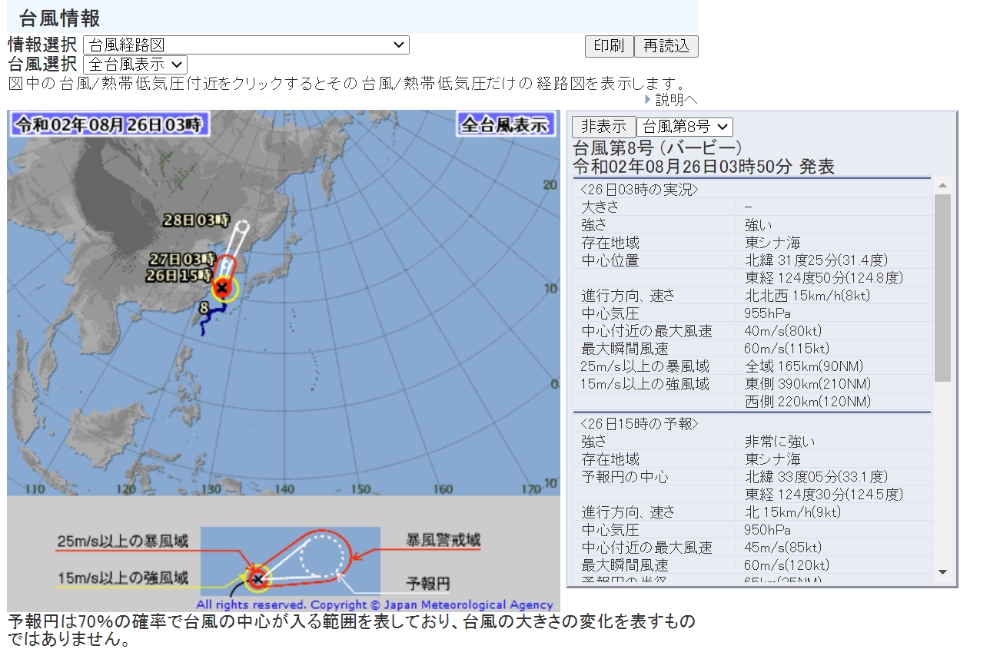Click the 大きさ row label
Screen dimensions: 1000x649
pos(599,207)
